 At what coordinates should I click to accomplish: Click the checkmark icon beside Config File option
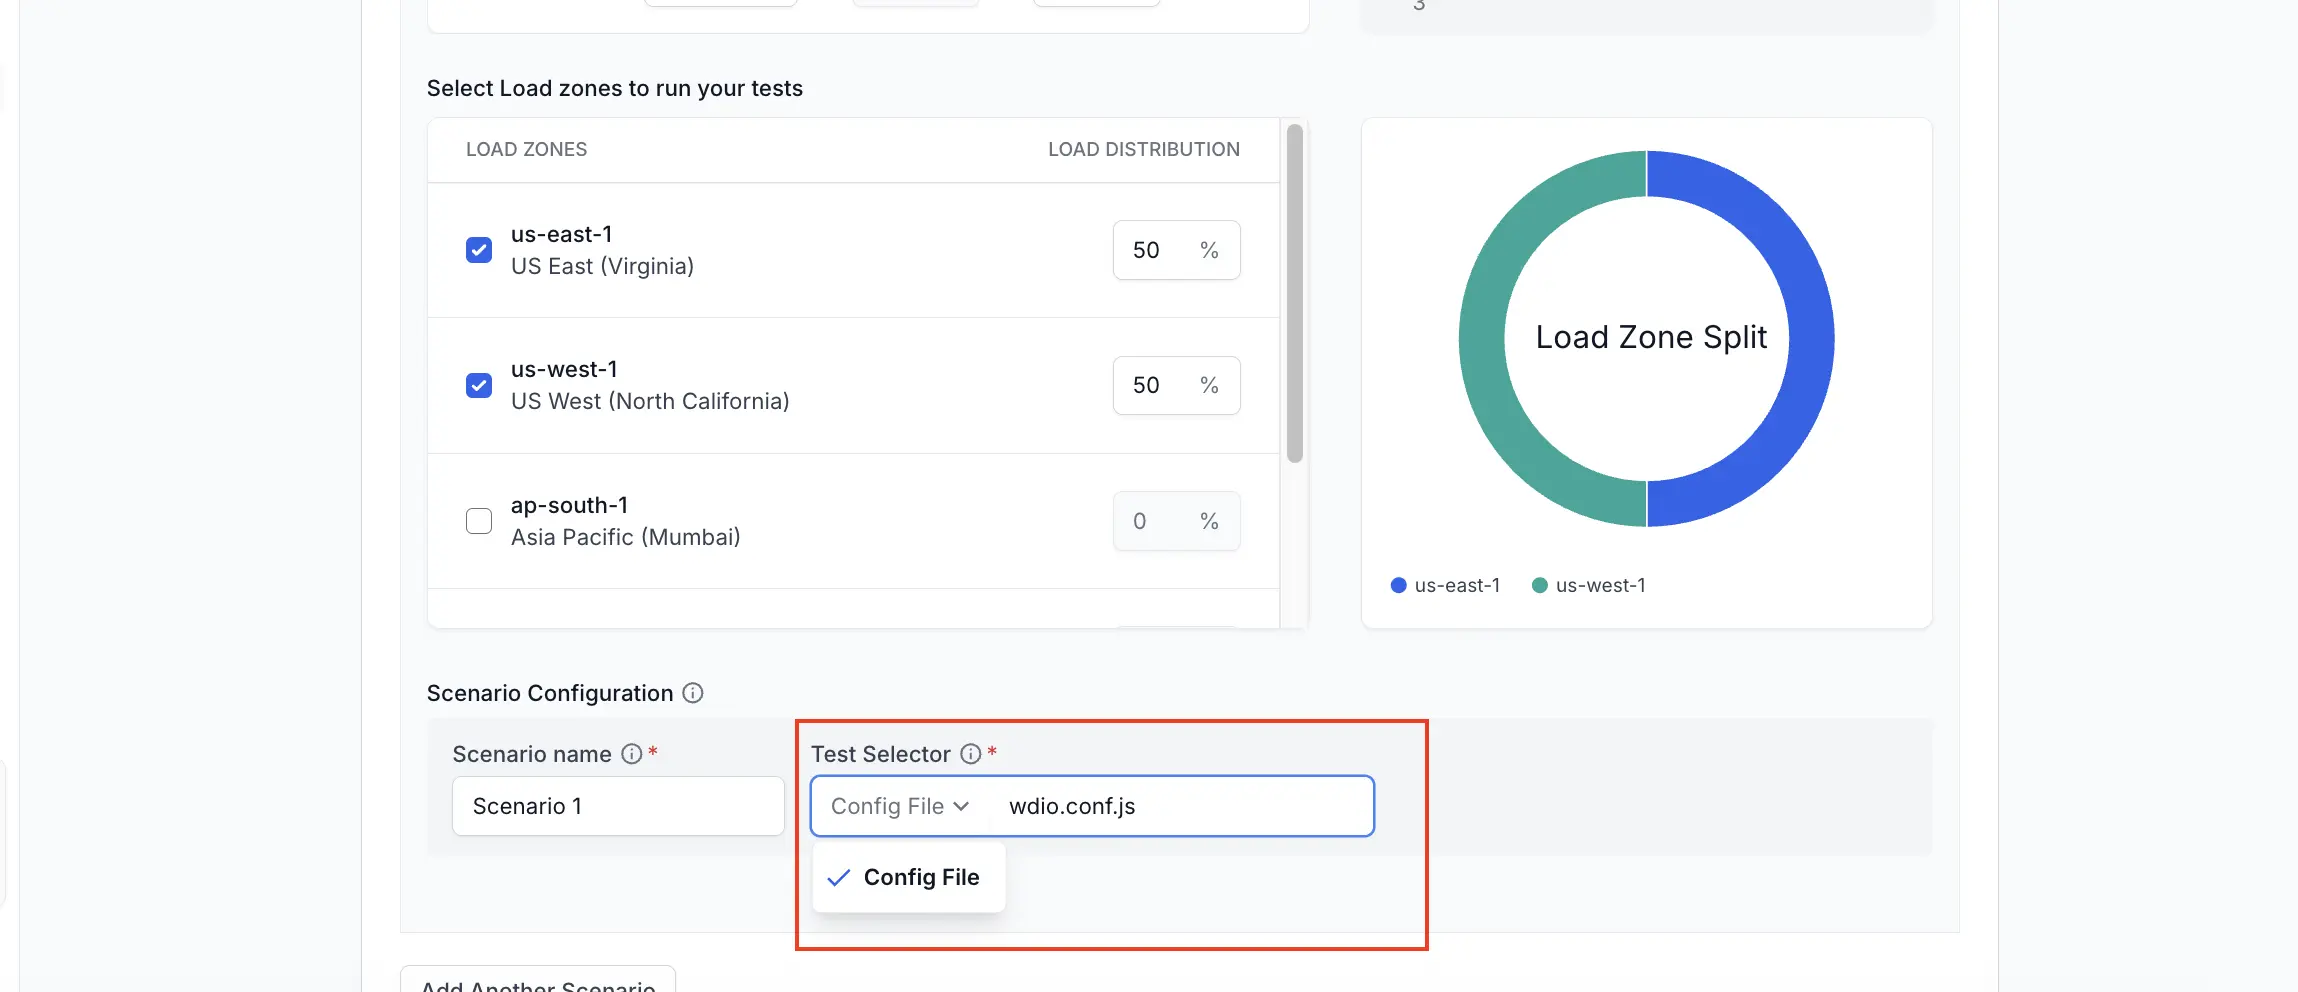coord(839,877)
